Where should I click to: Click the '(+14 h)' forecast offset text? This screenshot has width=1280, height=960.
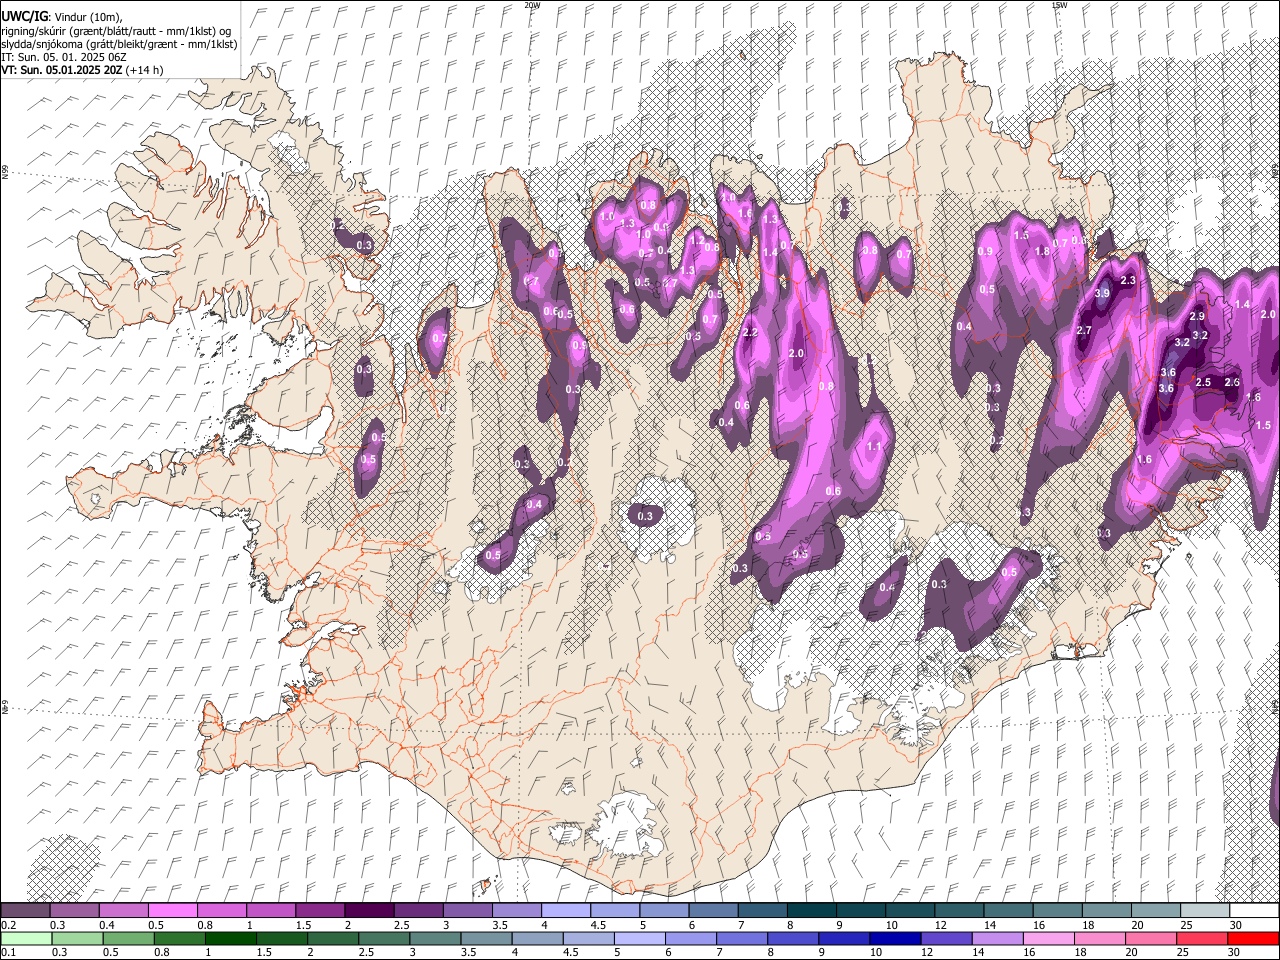(x=144, y=70)
